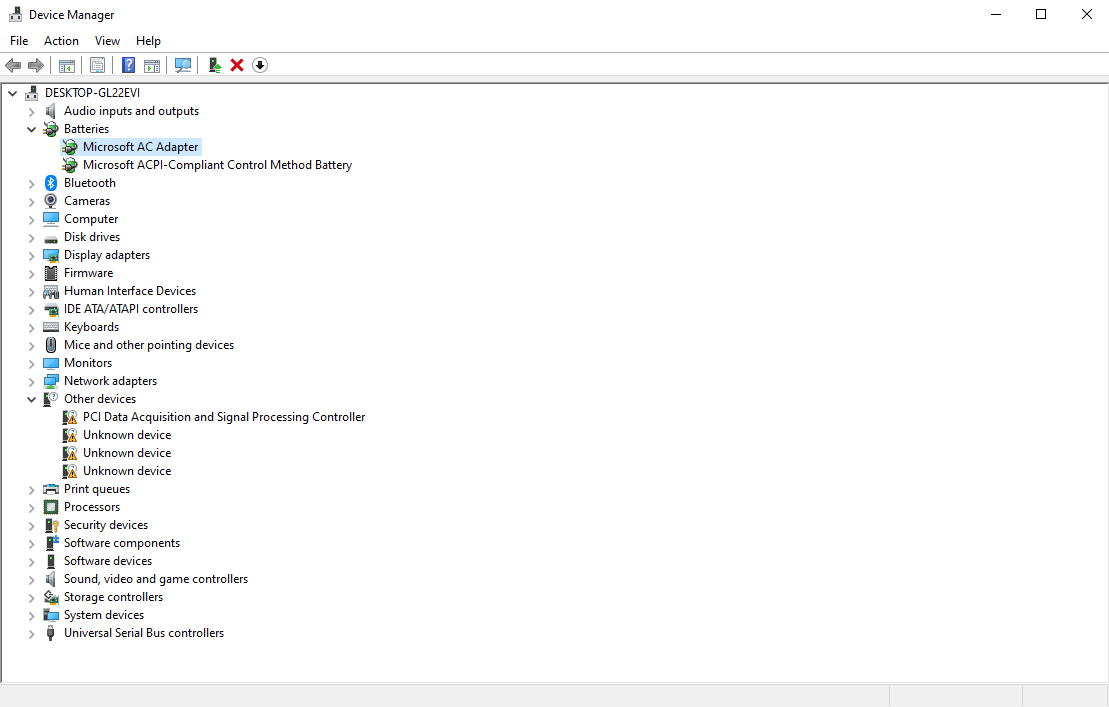Select Microsoft ACPI-Compliant Control Method Battery
1109x707 pixels.
click(217, 165)
